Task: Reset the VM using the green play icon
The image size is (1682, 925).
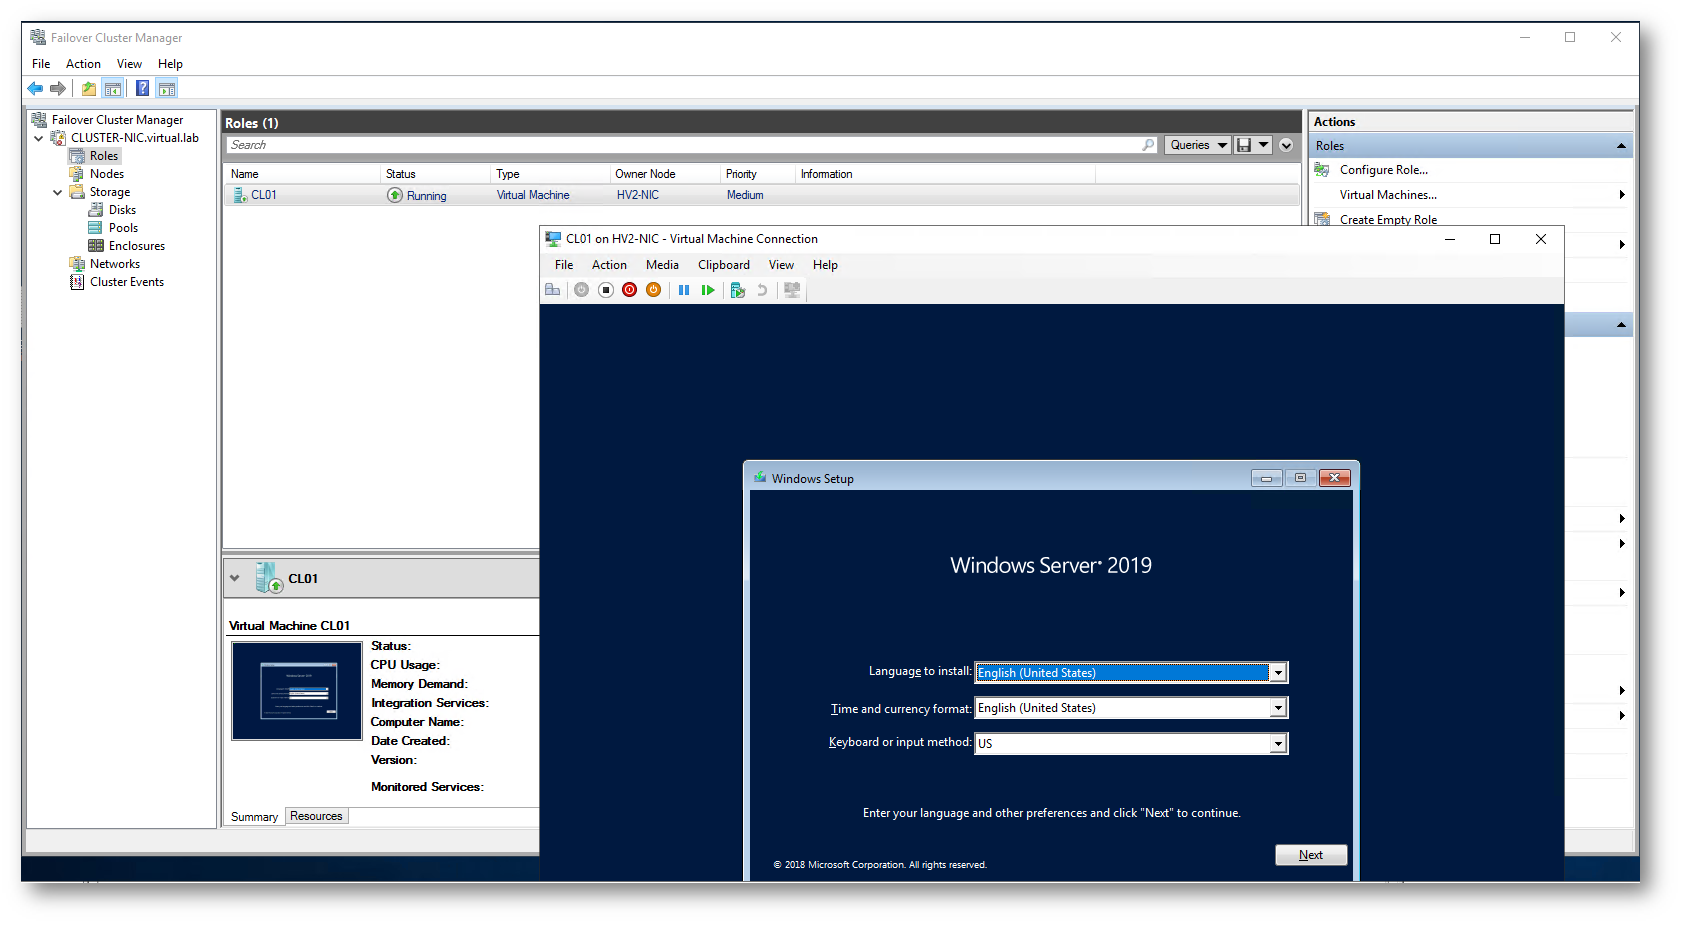Action: click(708, 290)
